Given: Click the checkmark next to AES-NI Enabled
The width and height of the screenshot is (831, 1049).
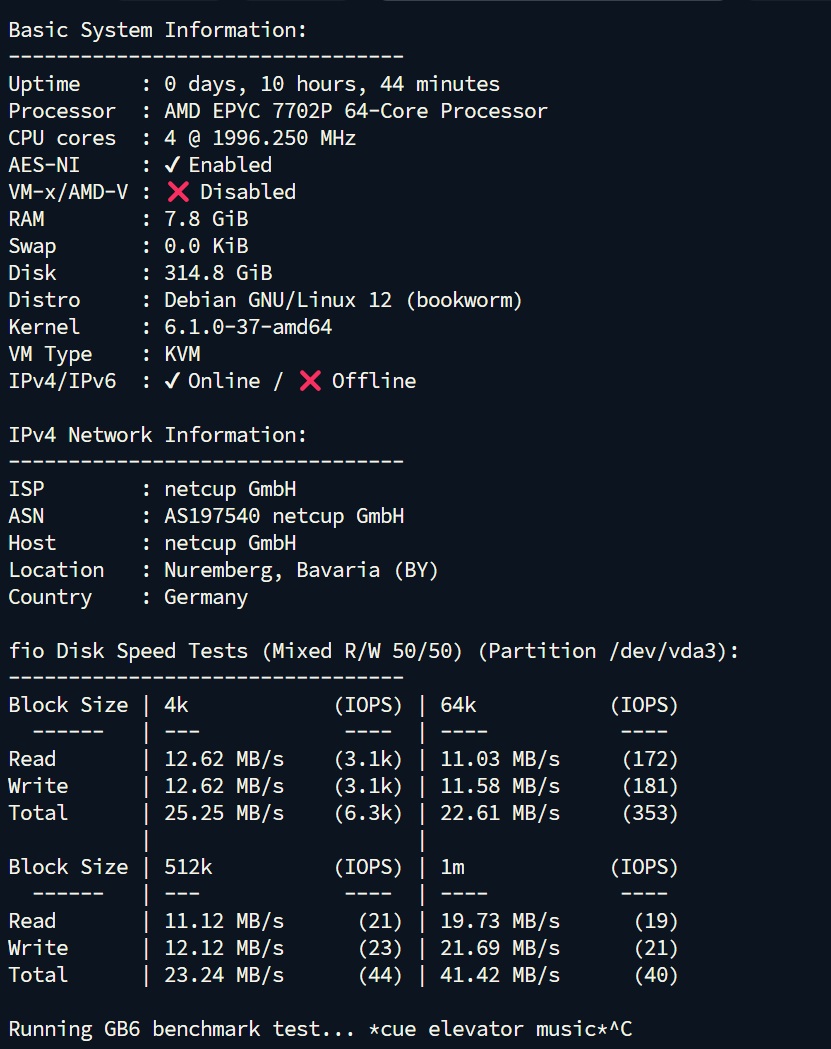Looking at the screenshot, I should [172, 165].
